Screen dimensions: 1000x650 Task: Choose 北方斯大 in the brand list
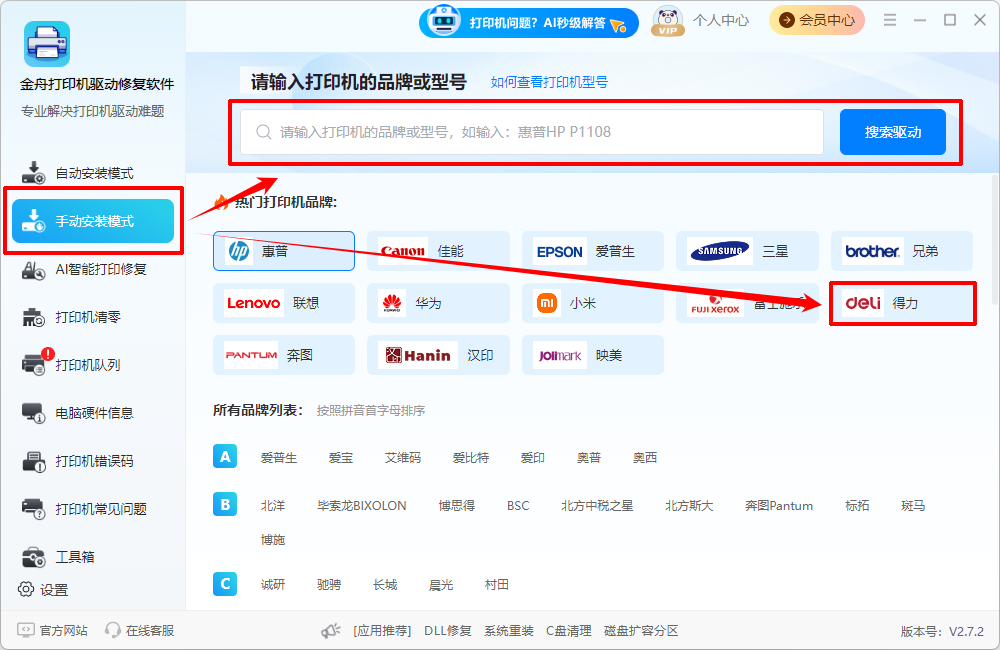689,505
